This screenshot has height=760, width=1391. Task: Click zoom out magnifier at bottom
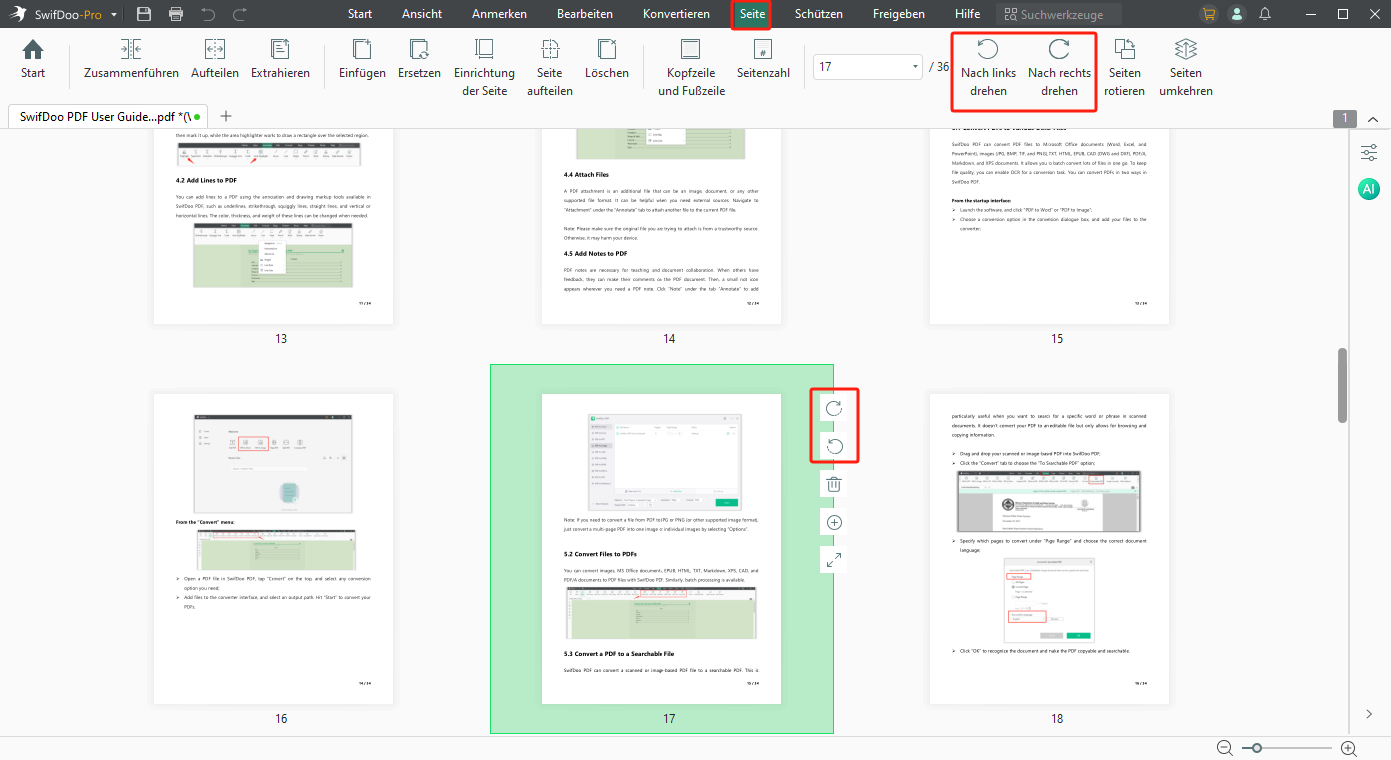(1225, 748)
